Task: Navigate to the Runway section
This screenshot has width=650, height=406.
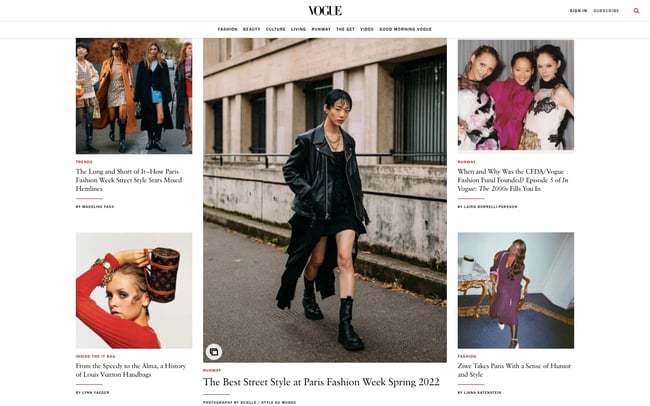Action: [x=321, y=29]
